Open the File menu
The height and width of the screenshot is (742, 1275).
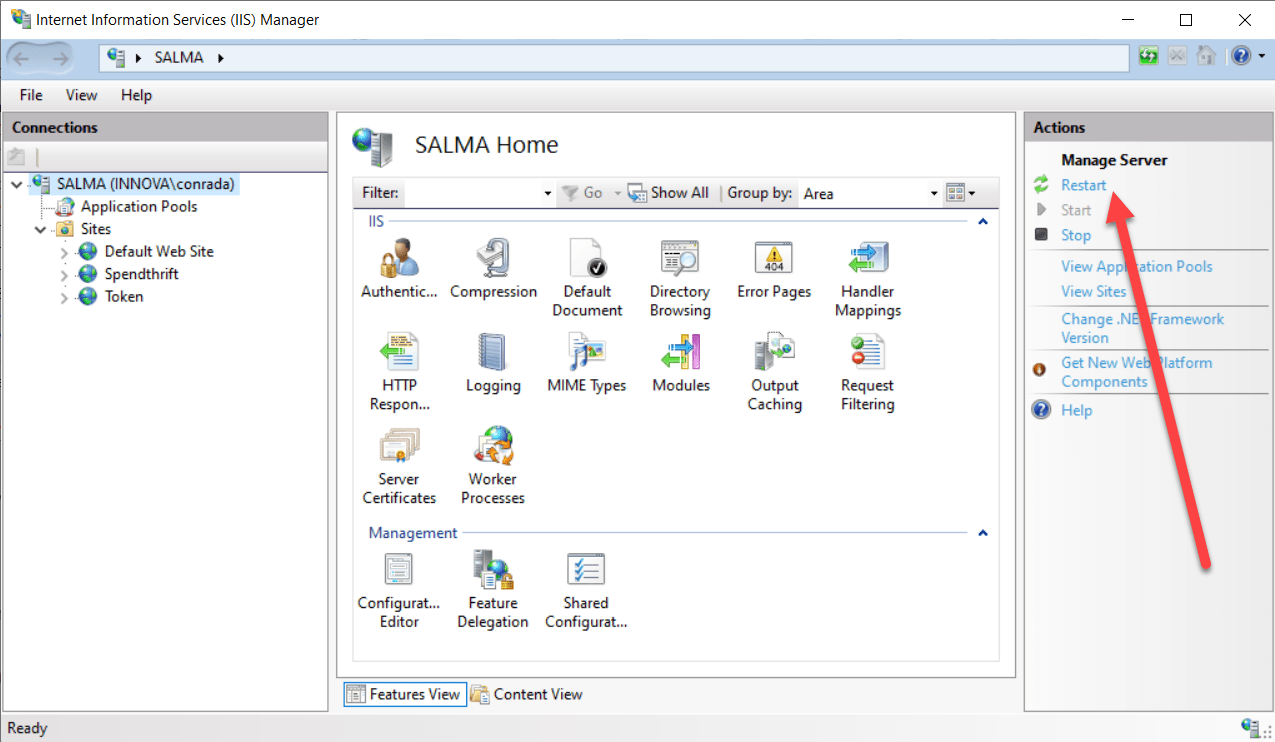pyautogui.click(x=31, y=95)
